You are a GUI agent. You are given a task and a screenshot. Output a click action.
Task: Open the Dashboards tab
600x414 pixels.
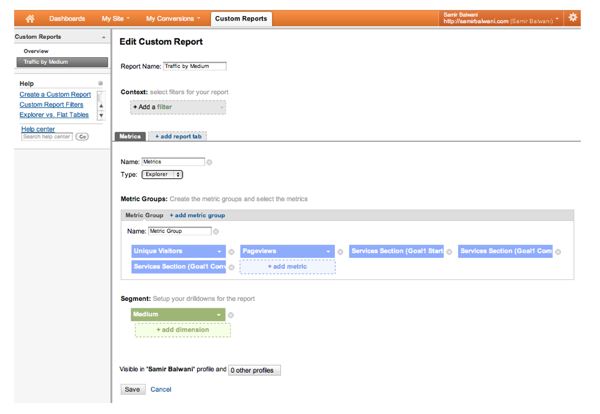(67, 18)
